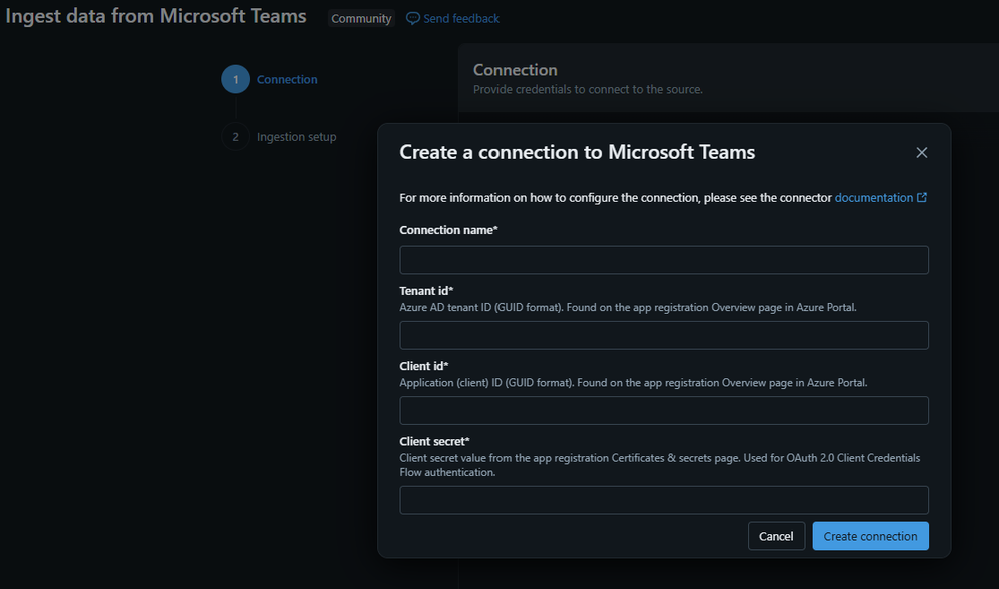Click Provide credentials to connect text

[587, 89]
